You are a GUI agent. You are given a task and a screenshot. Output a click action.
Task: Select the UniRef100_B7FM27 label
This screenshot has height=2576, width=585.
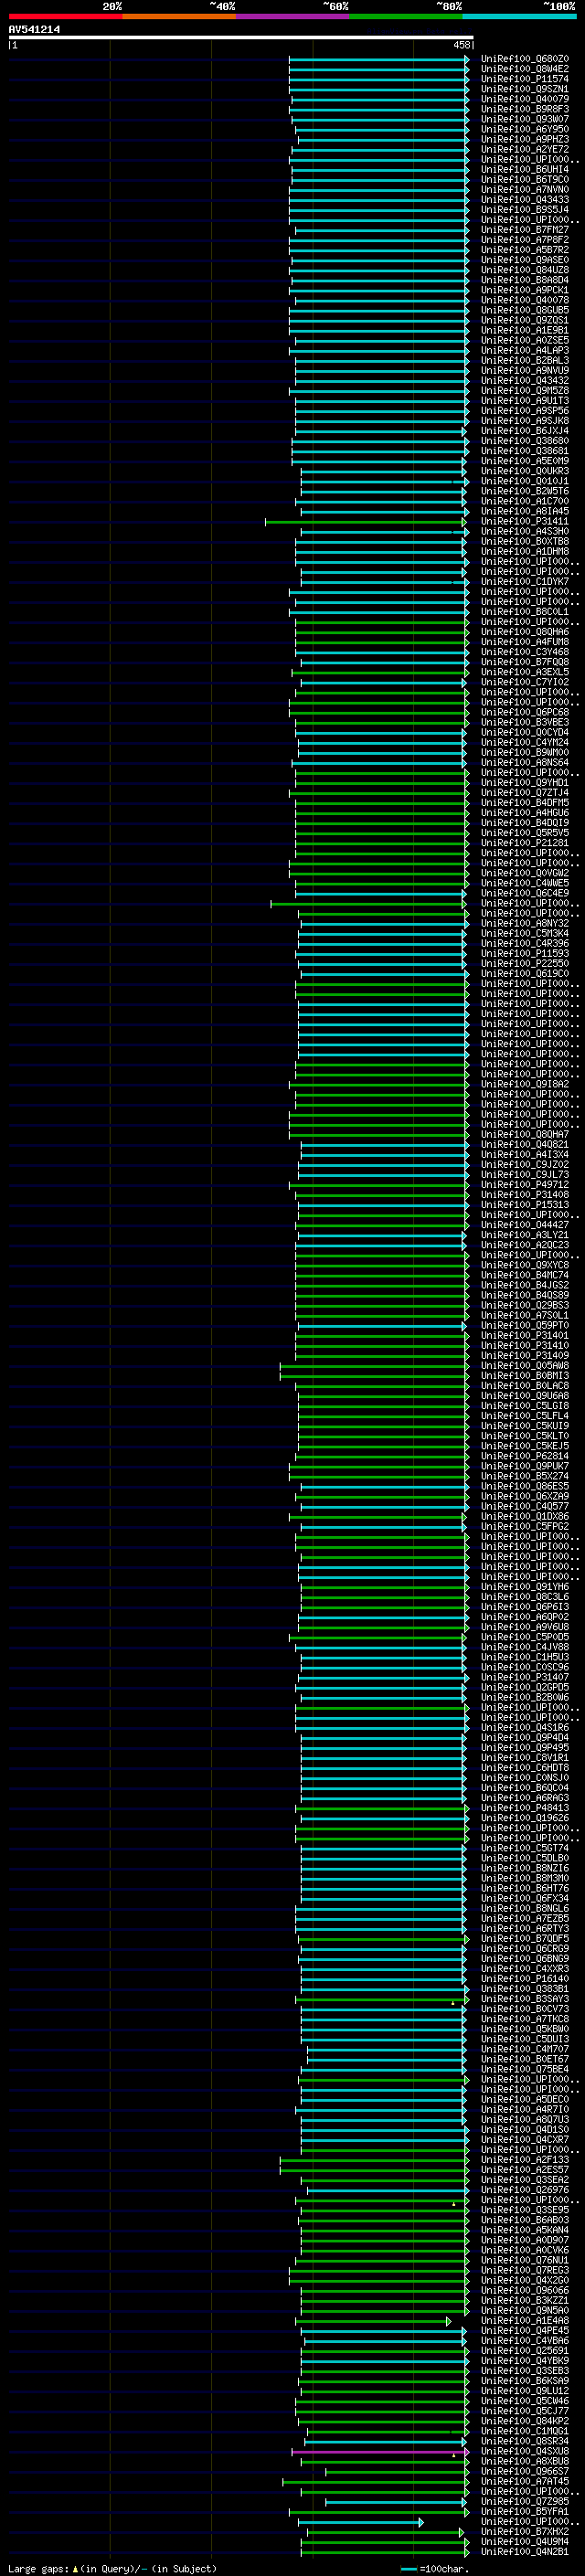pyautogui.click(x=525, y=230)
